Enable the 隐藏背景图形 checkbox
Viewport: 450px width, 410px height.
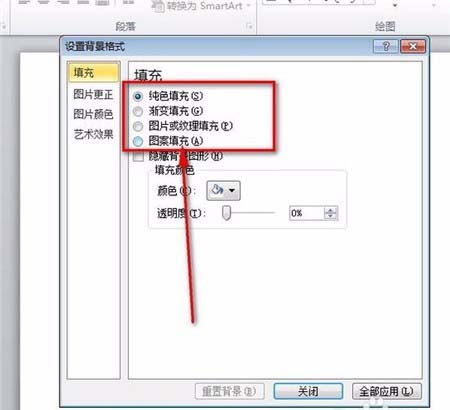coord(138,156)
